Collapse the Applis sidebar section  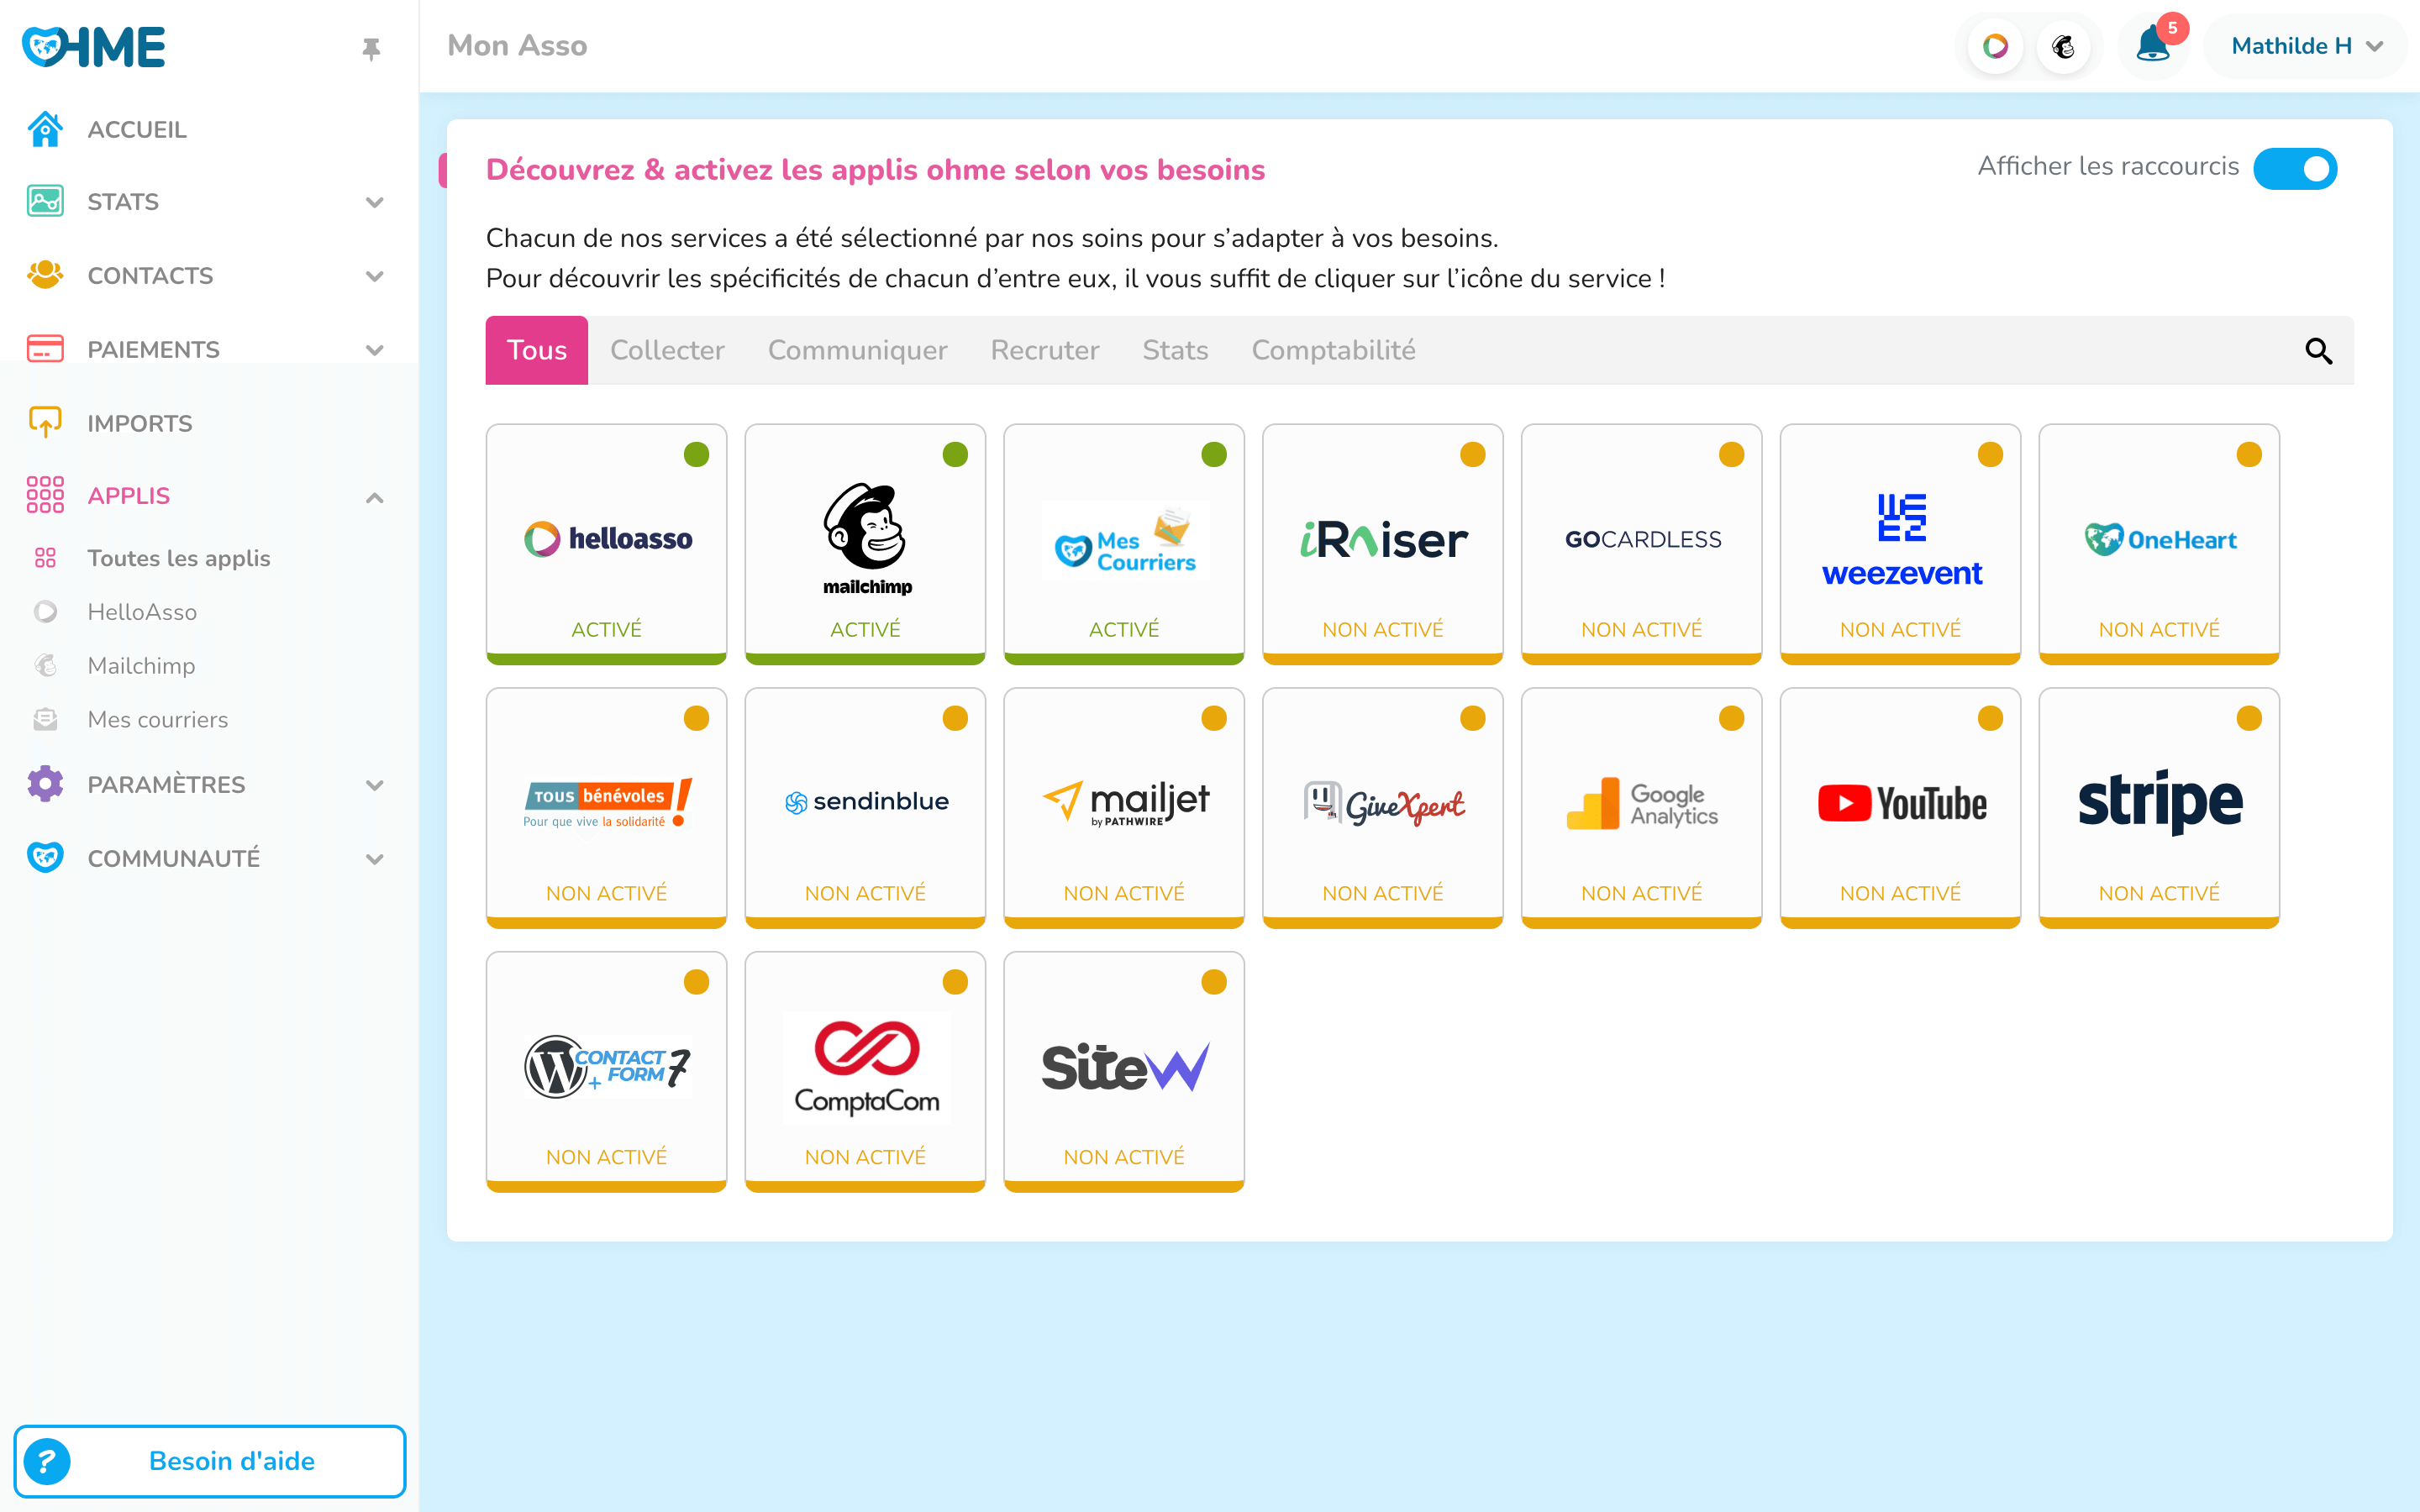tap(374, 497)
